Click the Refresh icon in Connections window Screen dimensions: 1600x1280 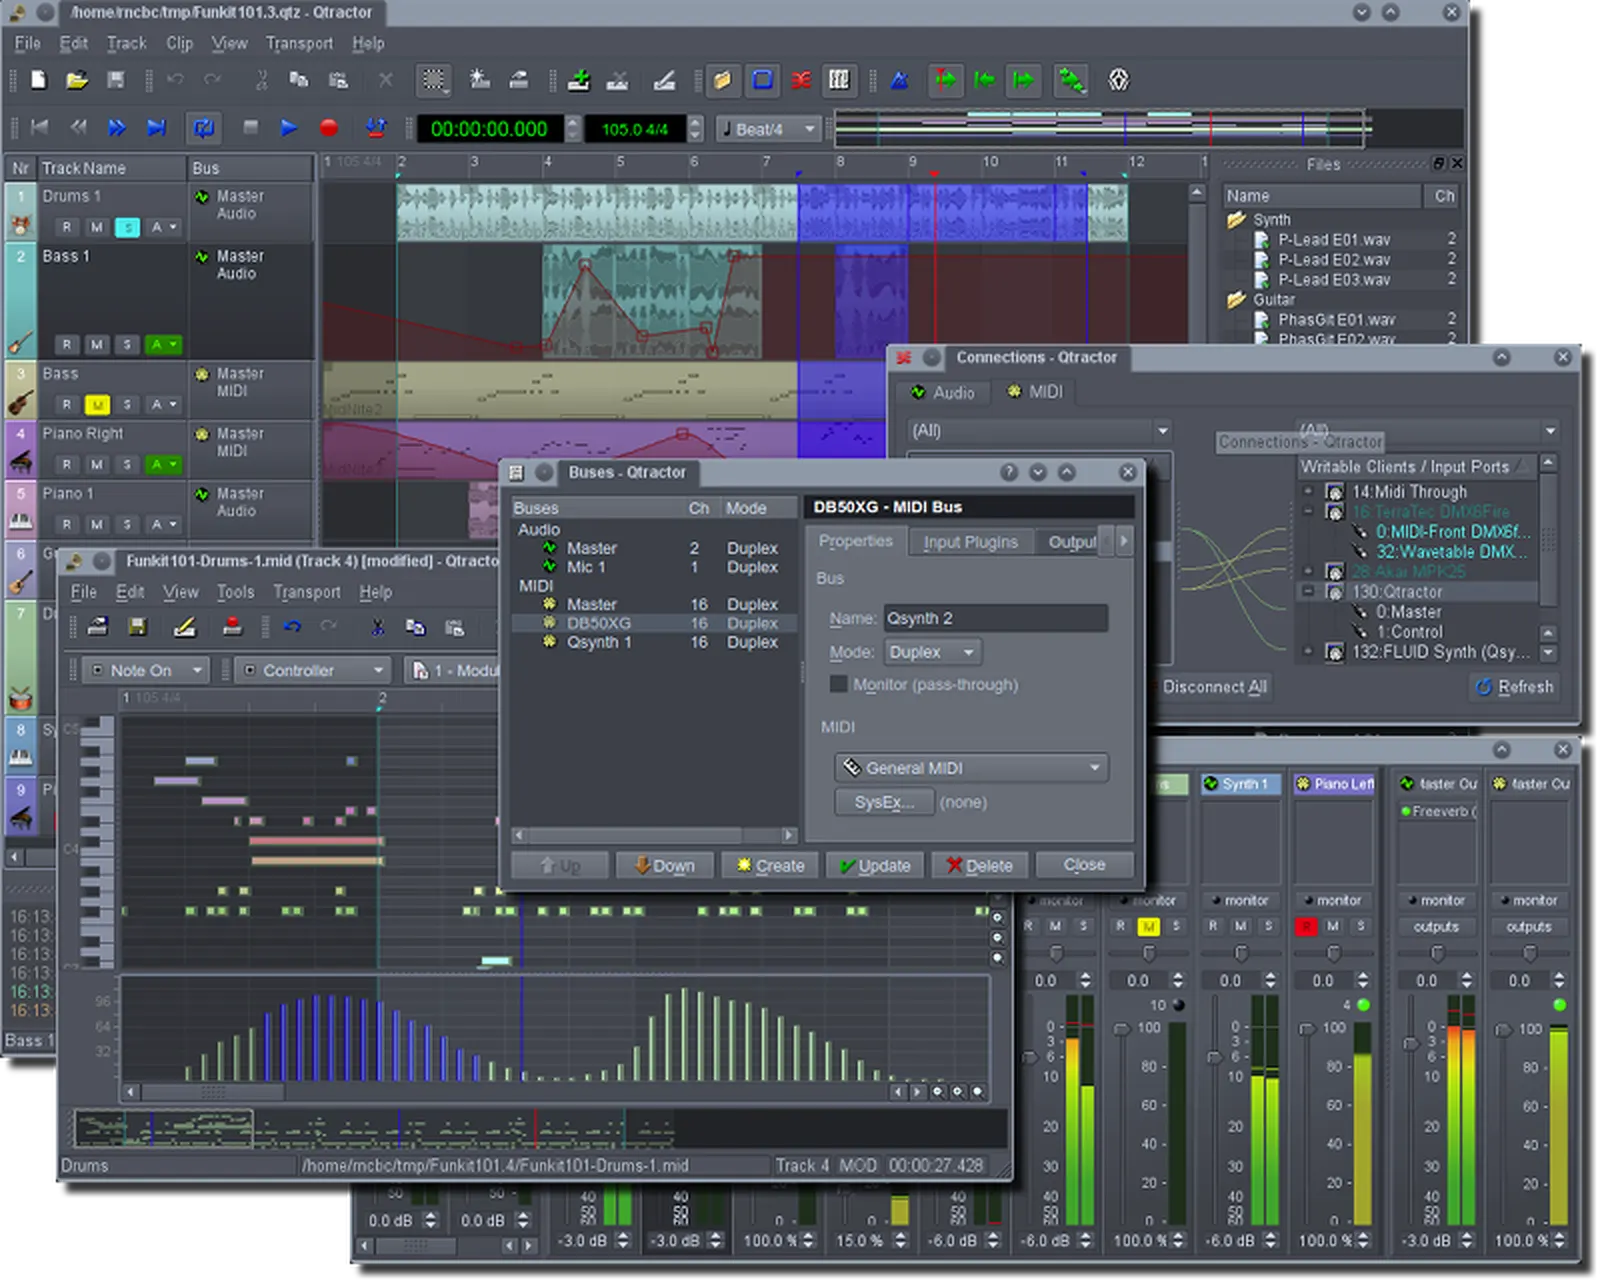(x=1484, y=687)
